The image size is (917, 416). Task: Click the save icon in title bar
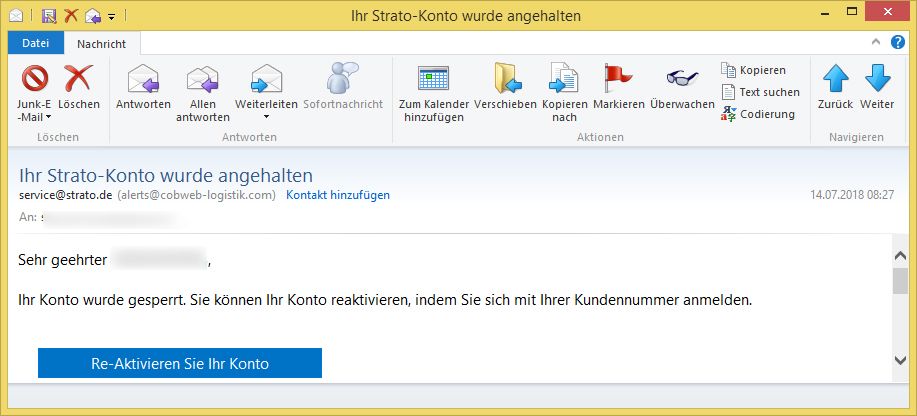49,15
